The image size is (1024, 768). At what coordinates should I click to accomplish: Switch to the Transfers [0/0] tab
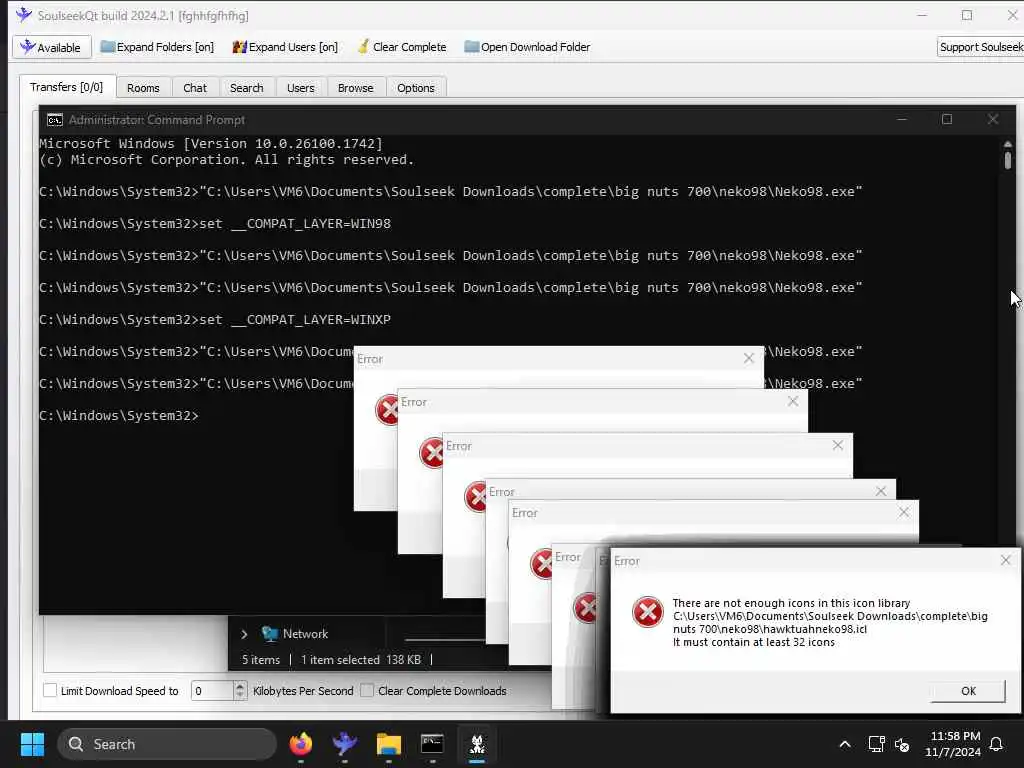click(67, 87)
